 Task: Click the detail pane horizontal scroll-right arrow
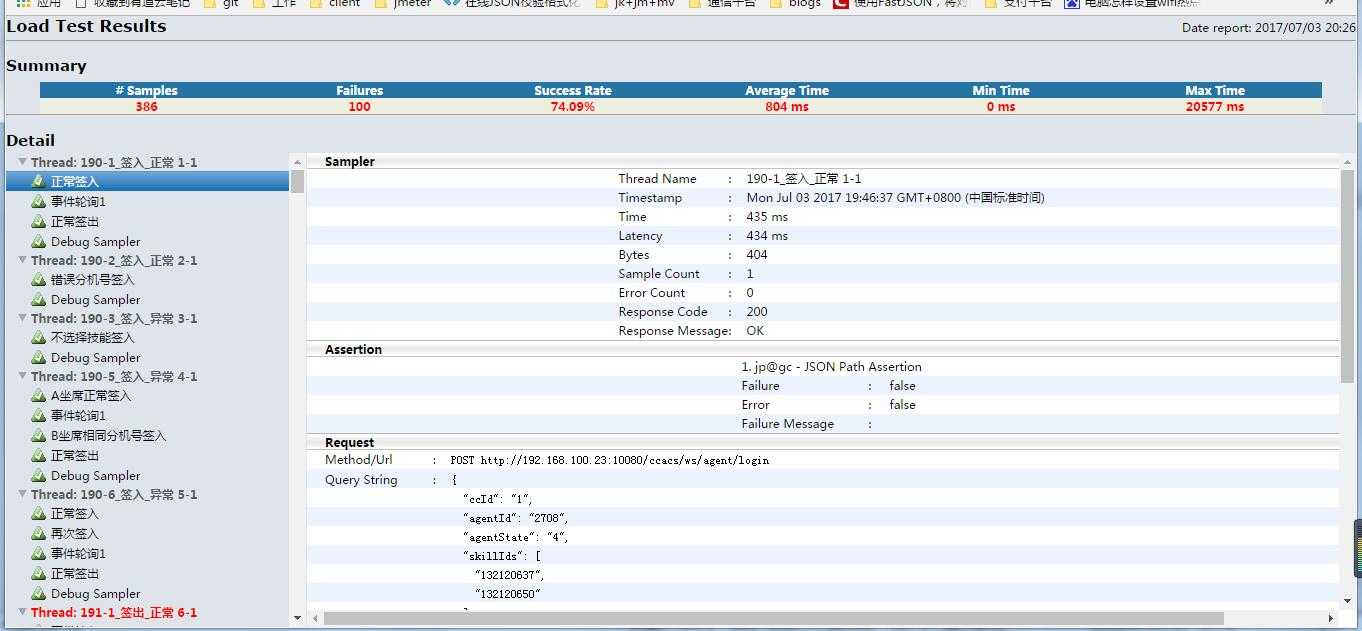(x=1330, y=618)
